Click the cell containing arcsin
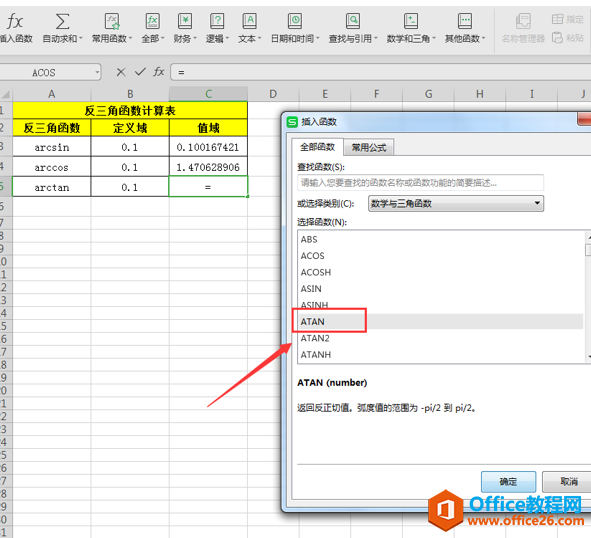 pos(52,147)
